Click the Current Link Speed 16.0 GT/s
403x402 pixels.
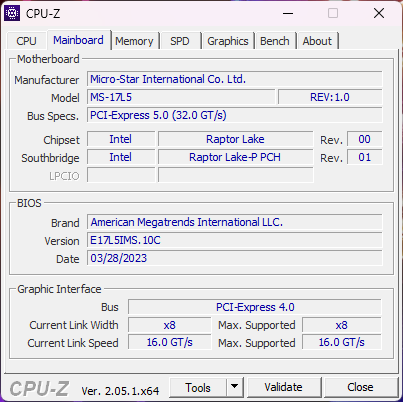170,343
